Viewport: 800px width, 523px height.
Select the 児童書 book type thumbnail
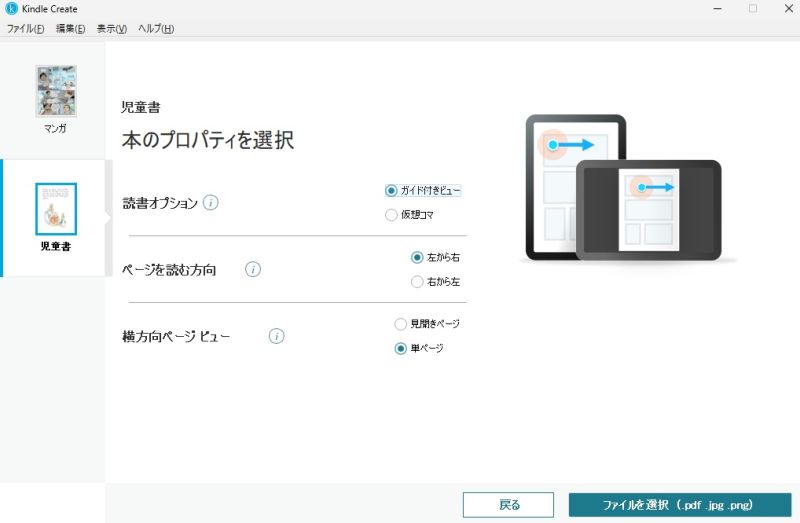pyautogui.click(x=56, y=209)
